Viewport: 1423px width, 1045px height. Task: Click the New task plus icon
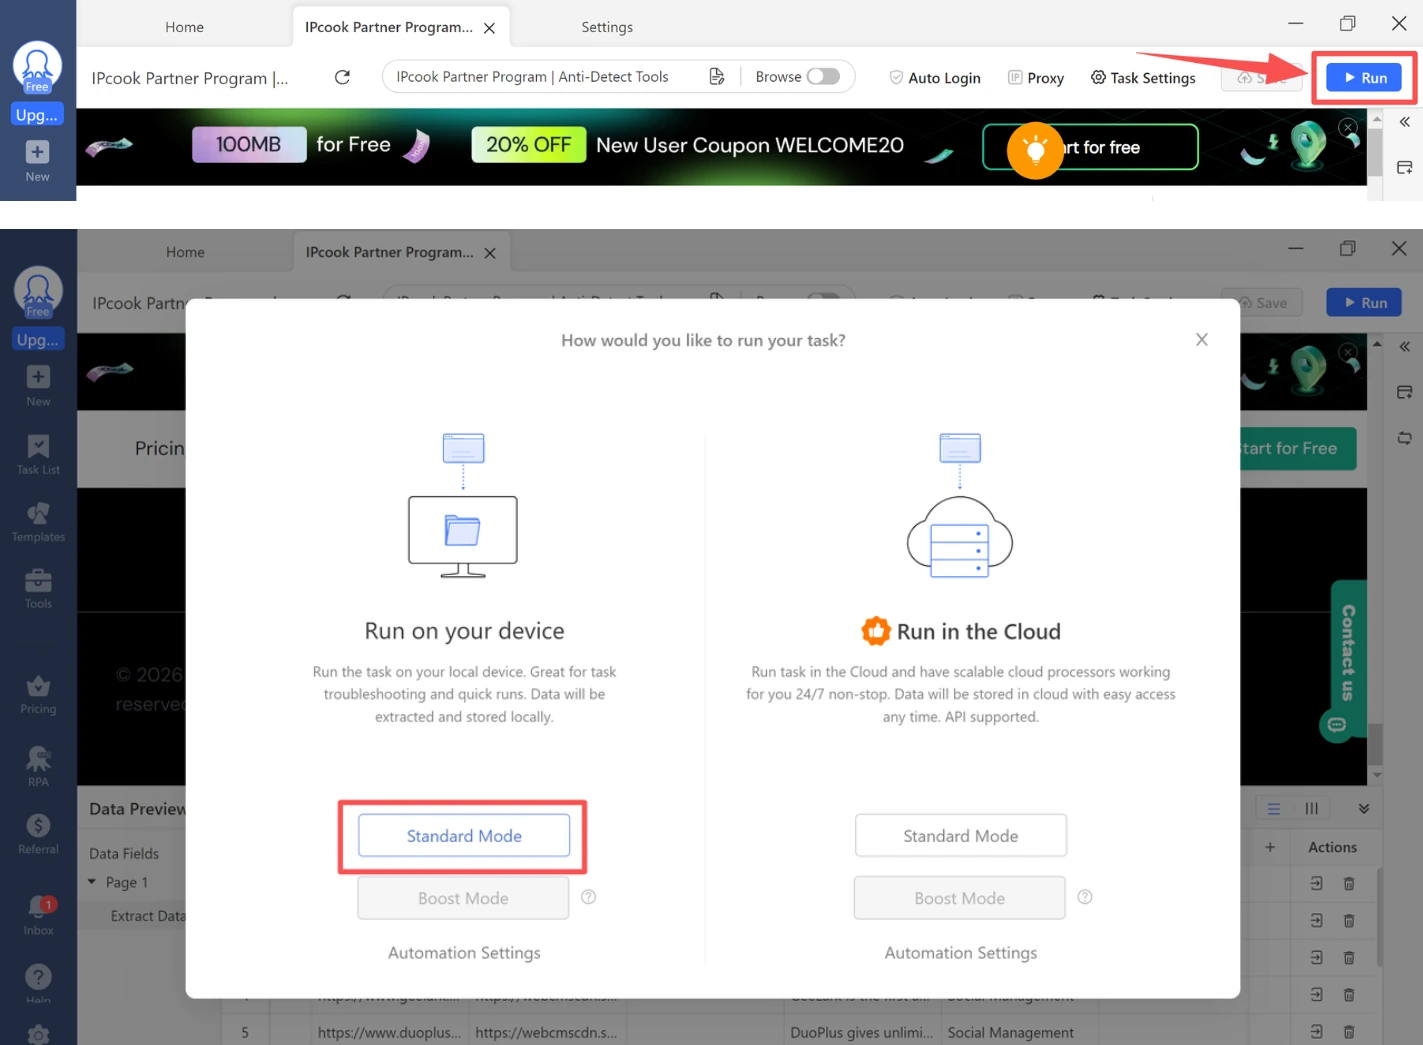[x=37, y=152]
